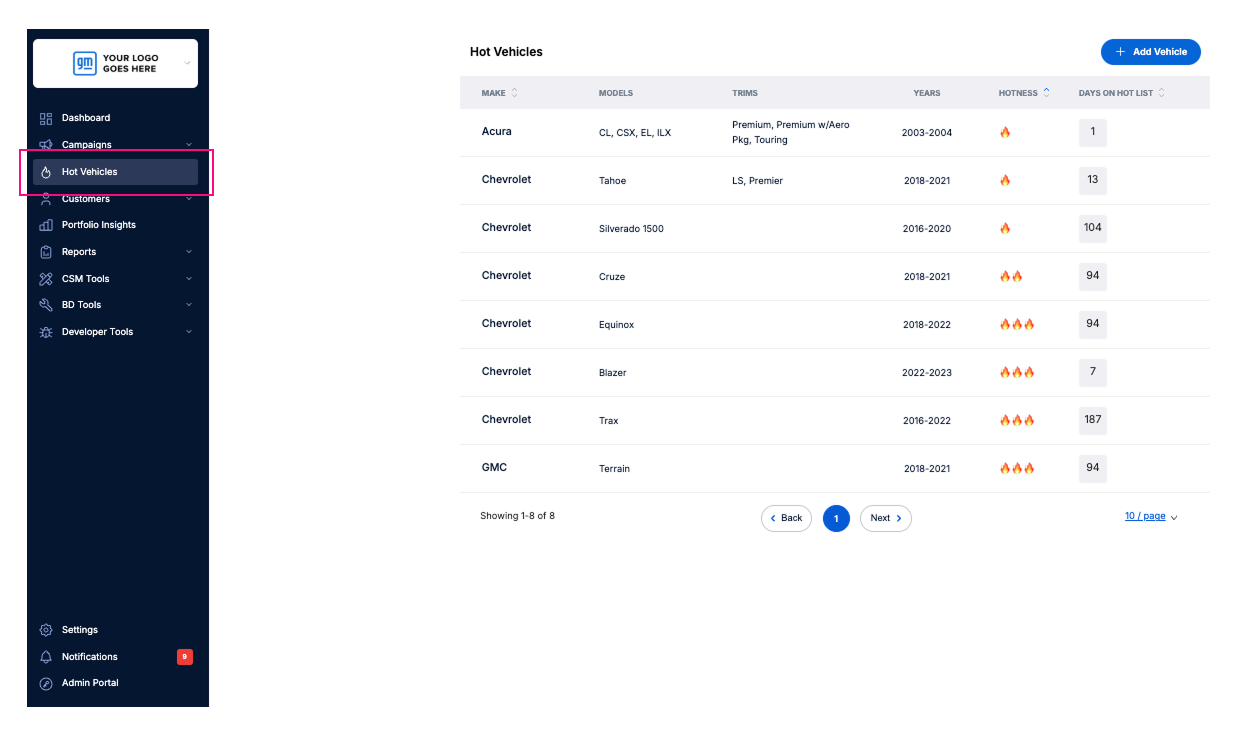Image resolution: width=1248 pixels, height=749 pixels.
Task: Open Settings via the gear icon
Action: click(46, 630)
